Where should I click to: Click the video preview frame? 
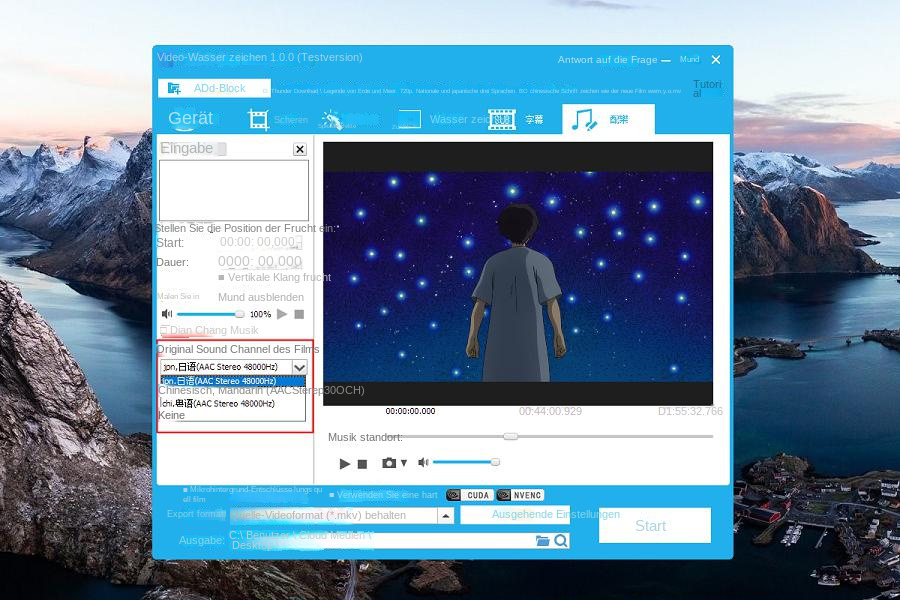tap(518, 273)
